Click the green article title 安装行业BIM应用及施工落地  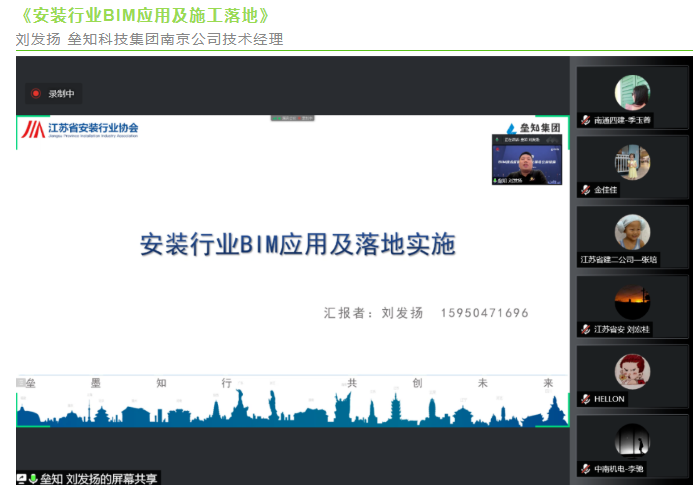[x=144, y=16]
